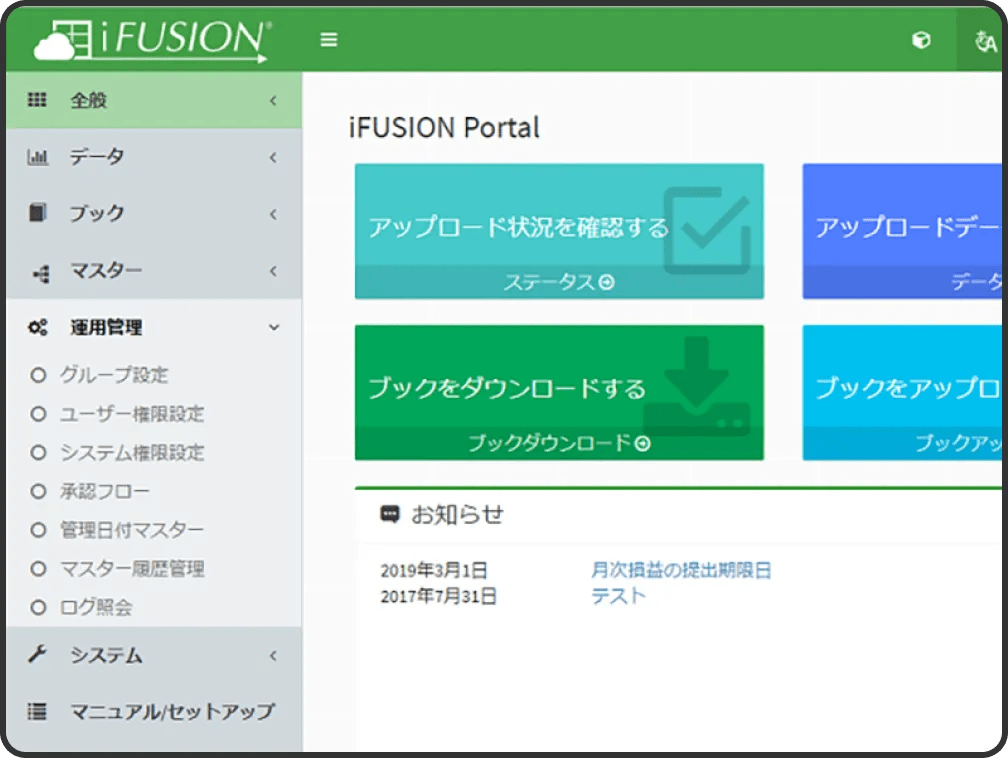
Task: Click the cyan ブックをアップロード tile
Action: 902,392
